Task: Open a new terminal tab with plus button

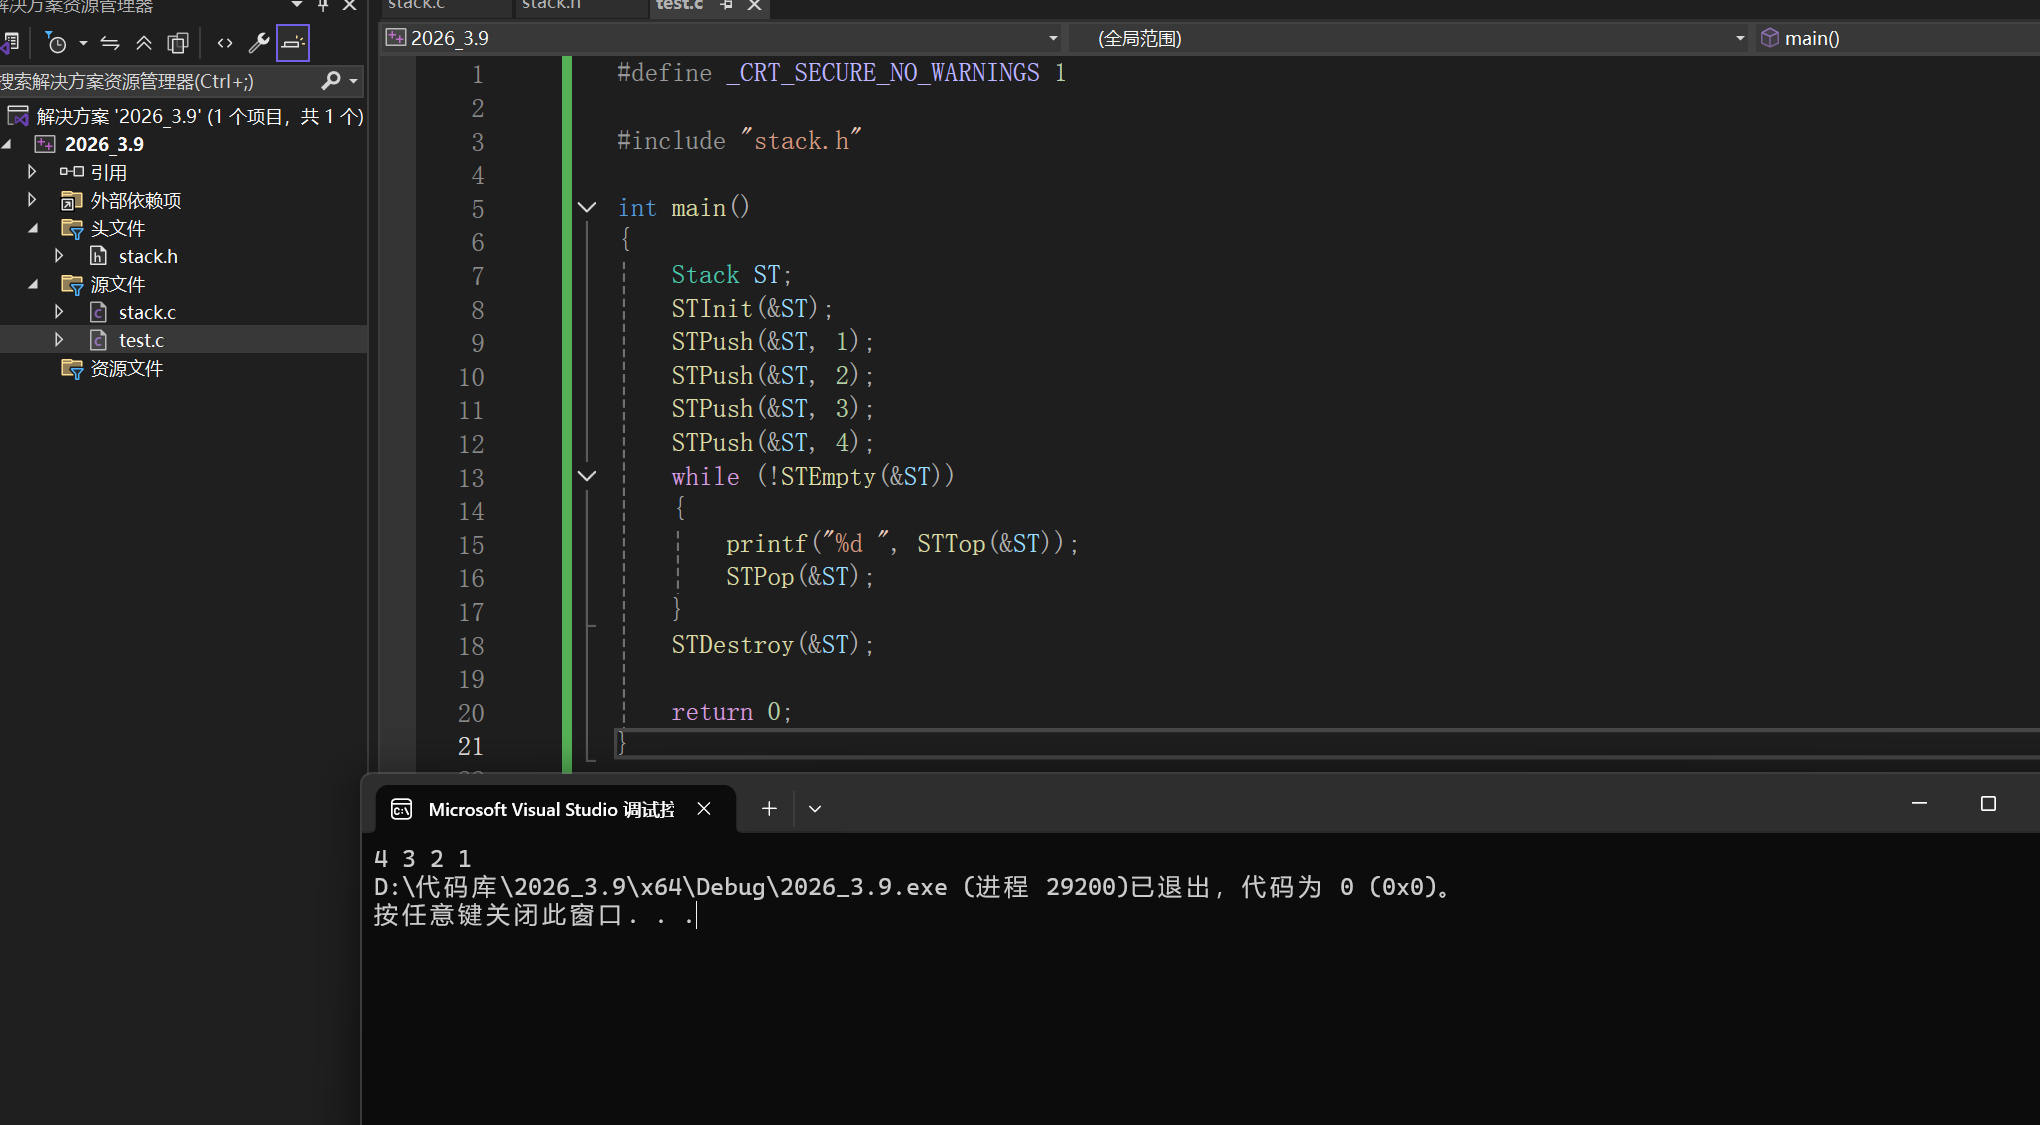Action: click(769, 809)
